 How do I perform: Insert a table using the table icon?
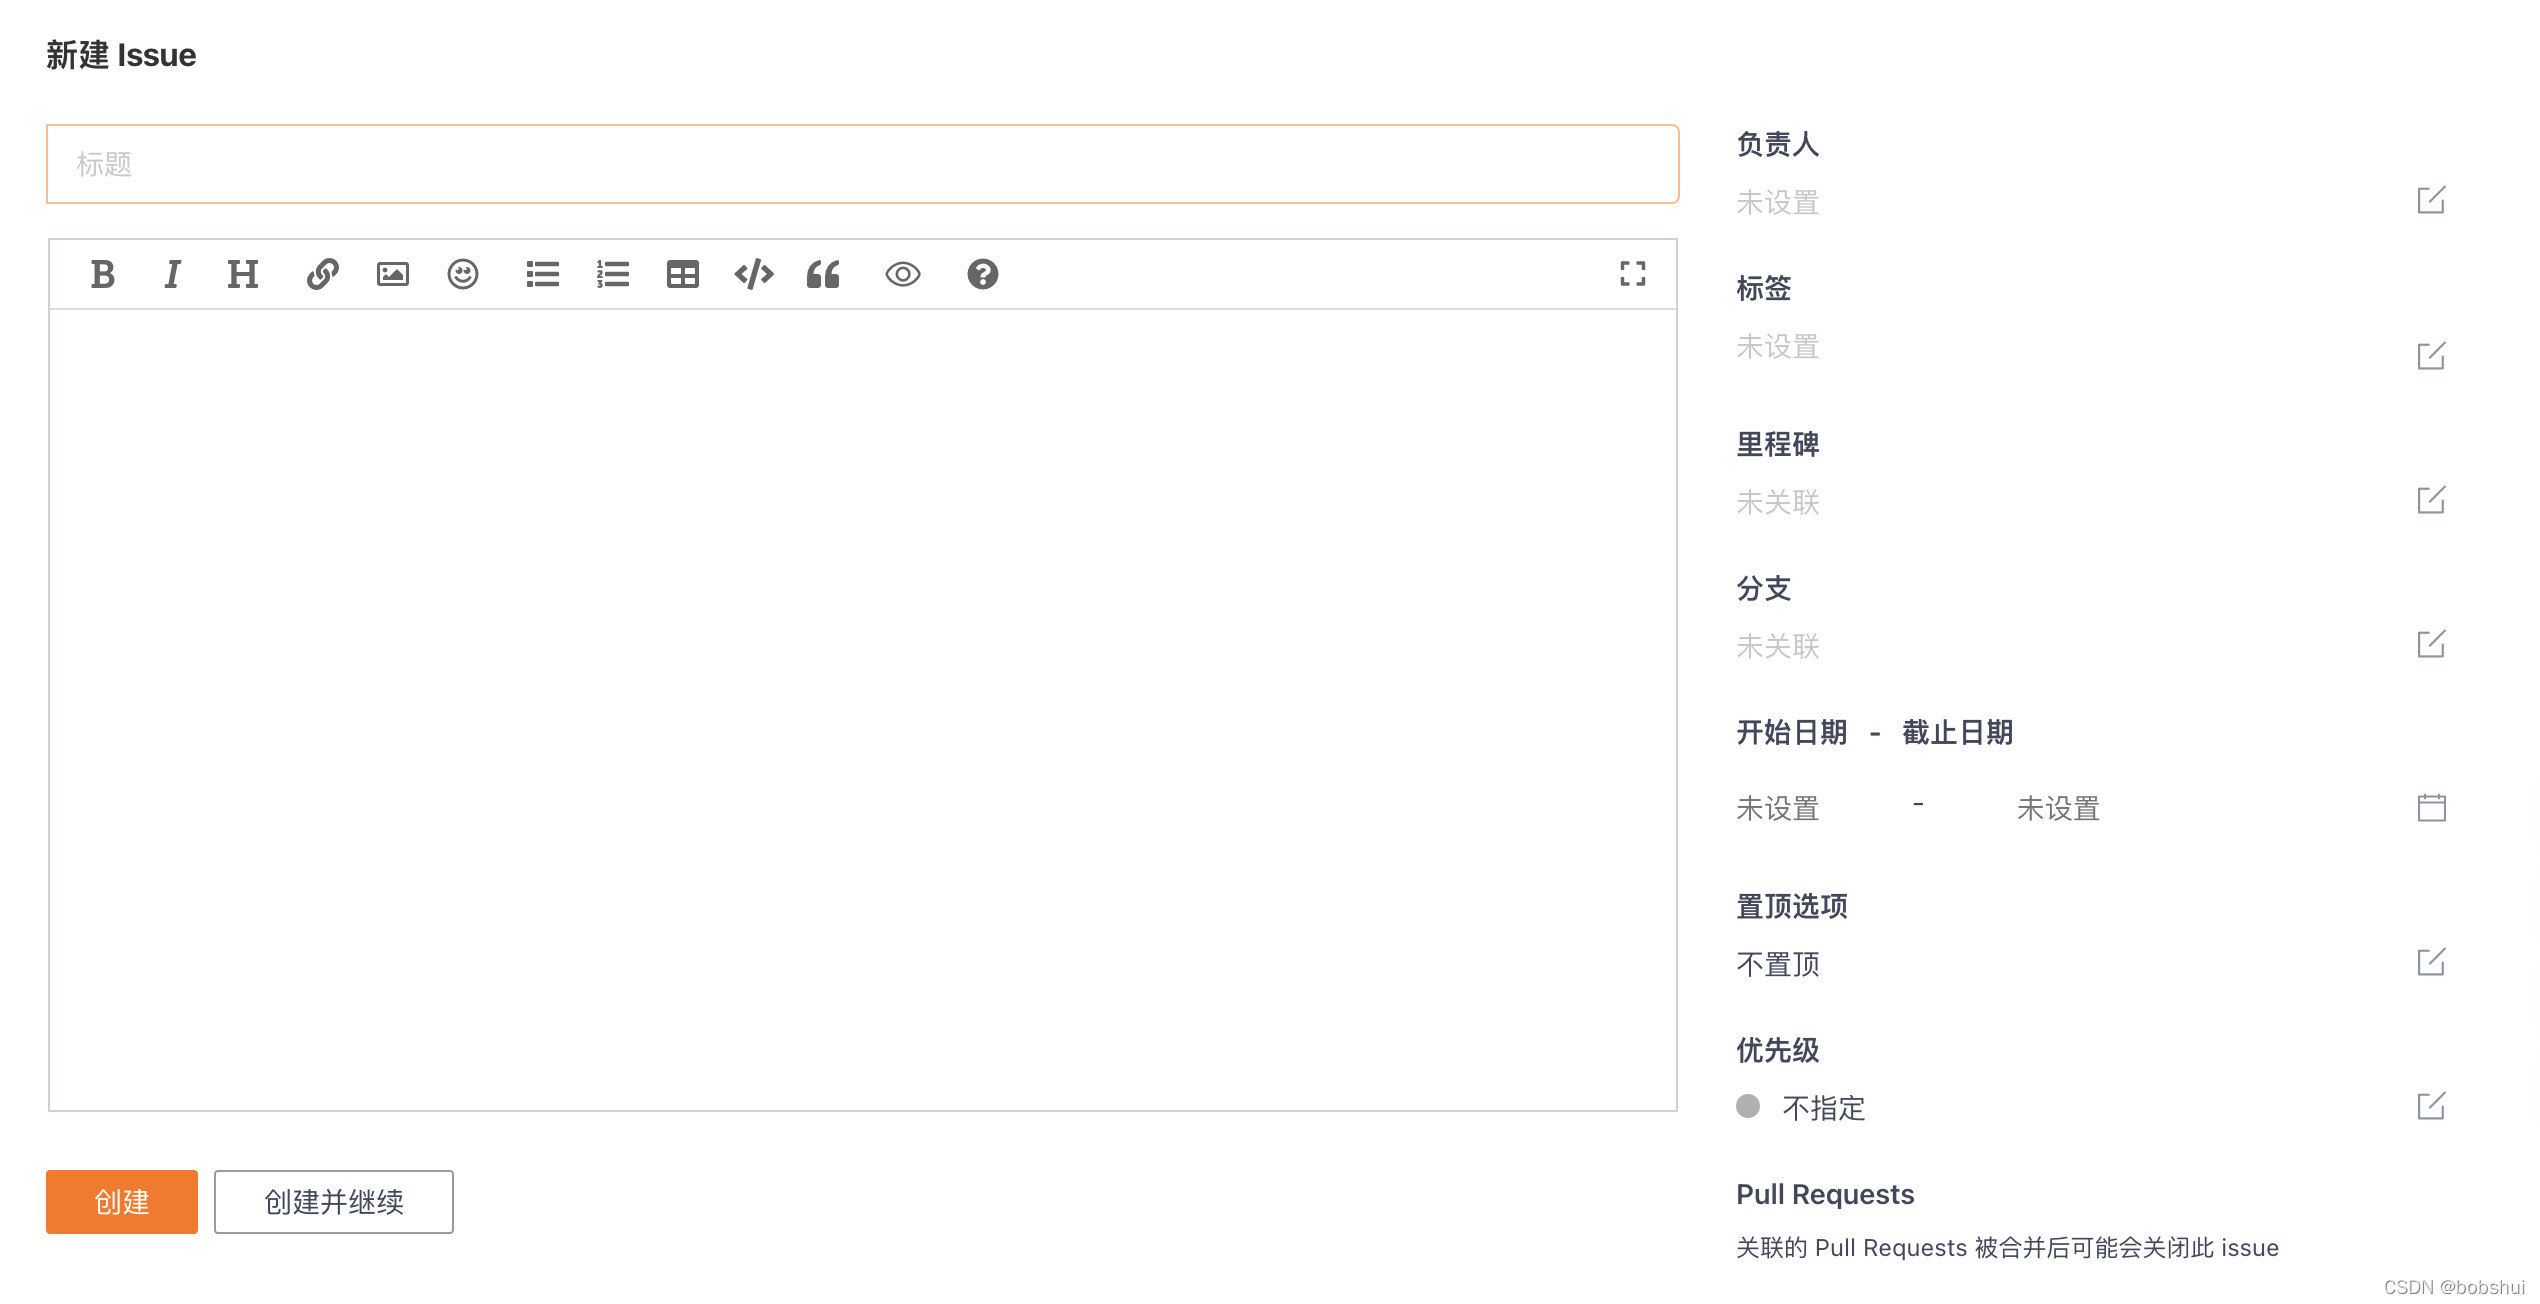click(x=682, y=274)
